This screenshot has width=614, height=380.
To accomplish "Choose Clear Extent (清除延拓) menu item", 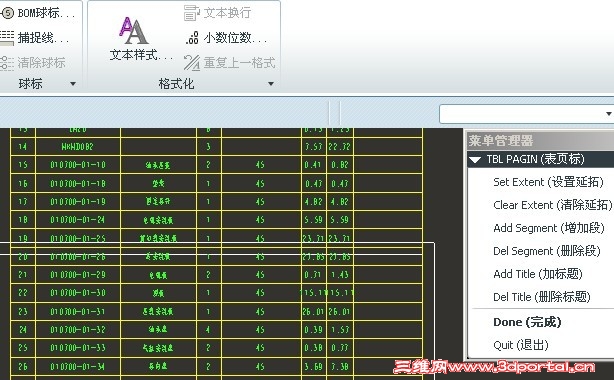I will pyautogui.click(x=552, y=205).
